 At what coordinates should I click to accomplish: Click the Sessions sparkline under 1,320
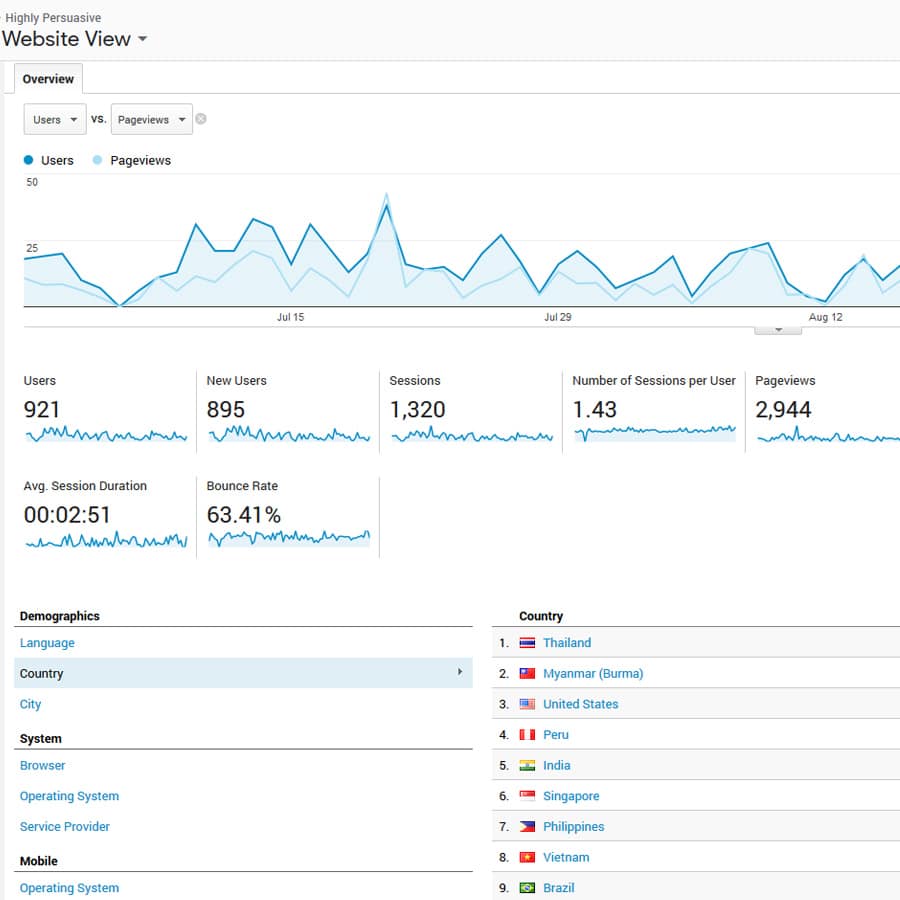coord(472,435)
